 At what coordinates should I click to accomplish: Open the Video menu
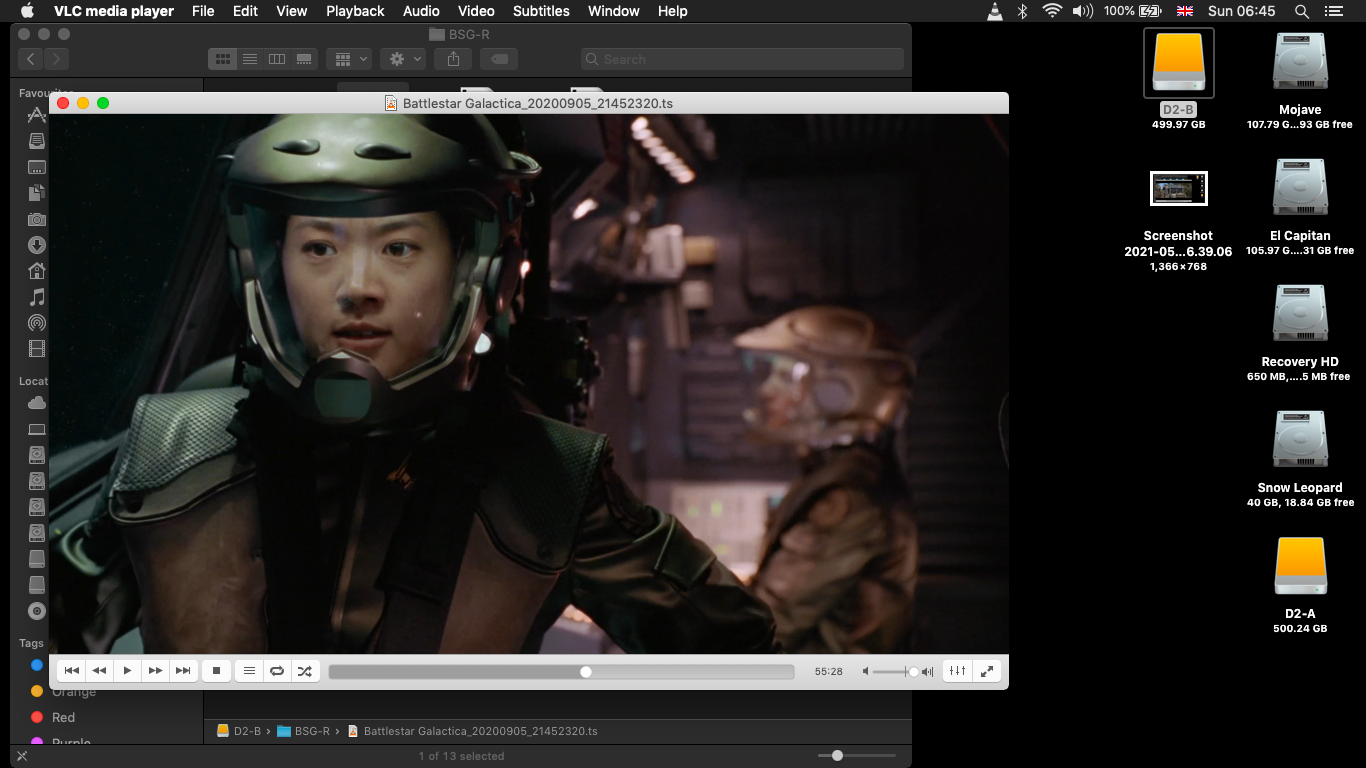click(476, 11)
